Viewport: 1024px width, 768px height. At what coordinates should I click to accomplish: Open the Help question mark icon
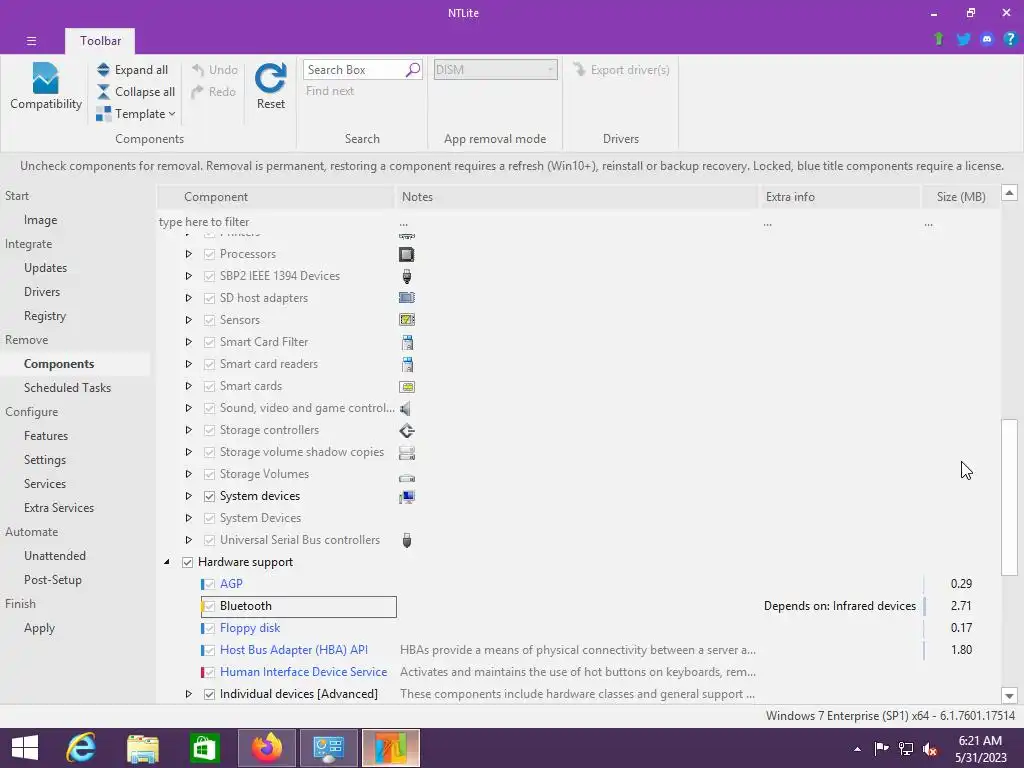[x=1010, y=39]
